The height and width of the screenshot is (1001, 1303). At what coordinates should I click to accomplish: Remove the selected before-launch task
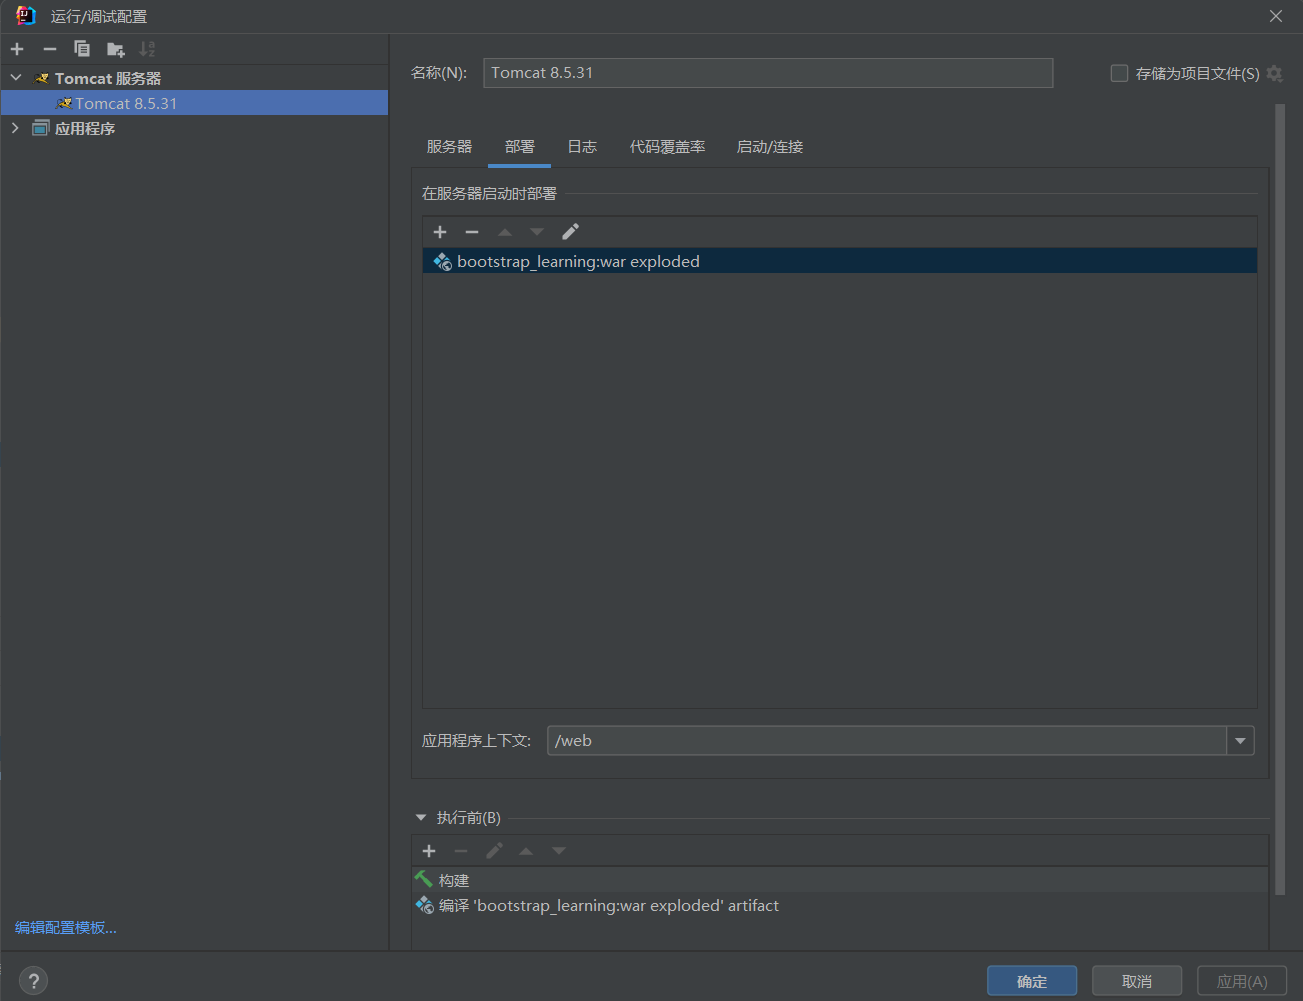(x=461, y=851)
